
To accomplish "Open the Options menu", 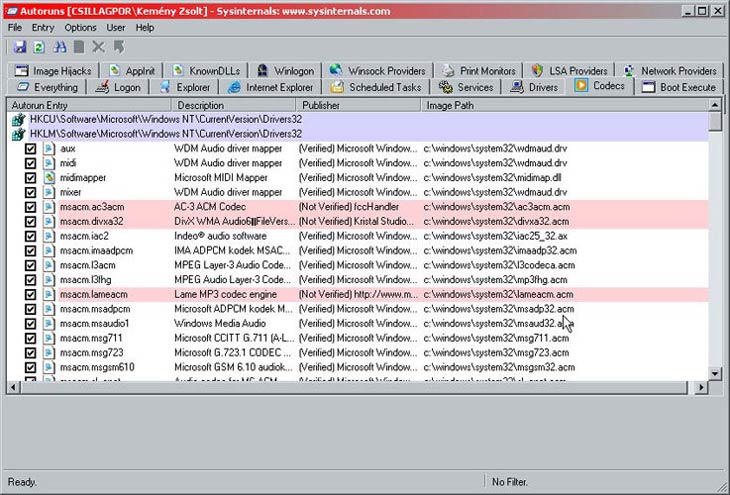I will click(x=81, y=27).
